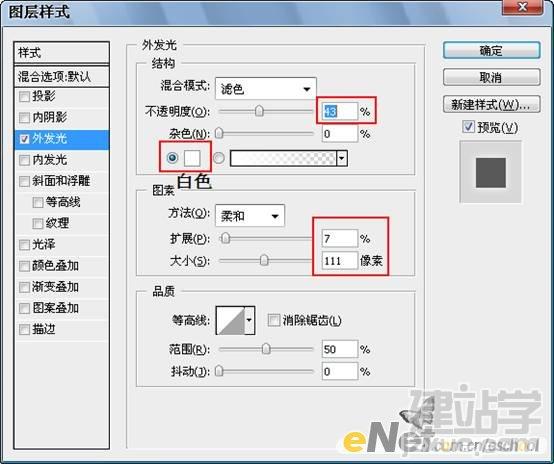
Task: Select 混合选项:默认 in the styles list
Action: [x=61, y=76]
